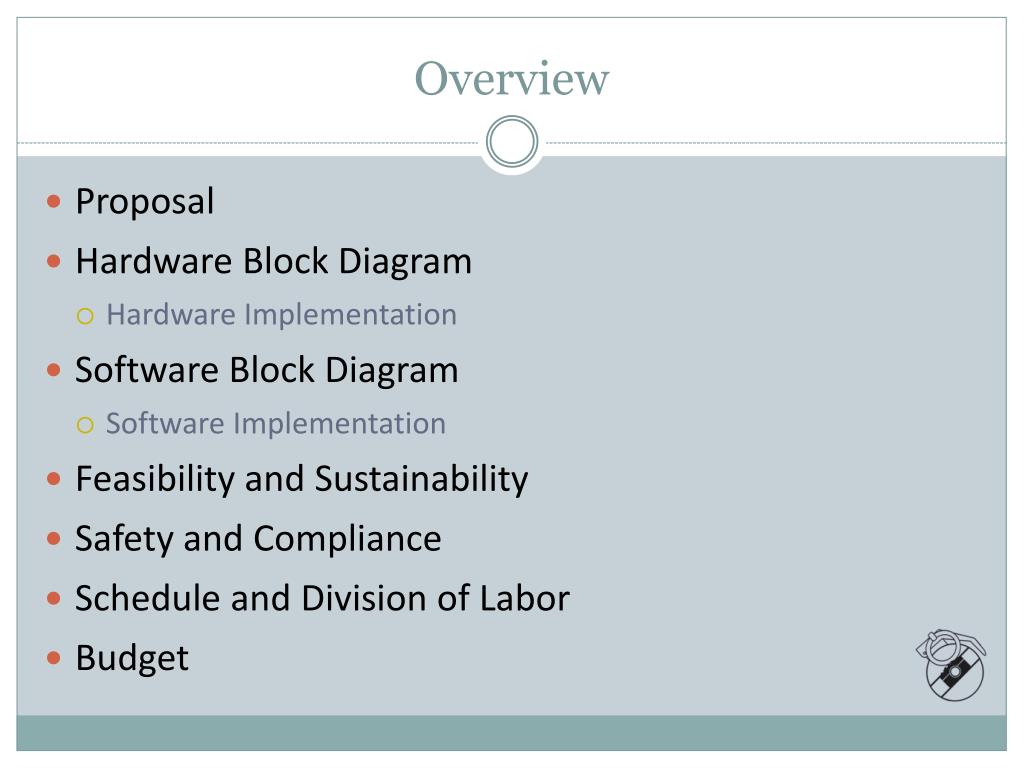1024x768 pixels.
Task: Click the hollow bullet before Hardware Implementation
Action: pyautogui.click(x=85, y=317)
